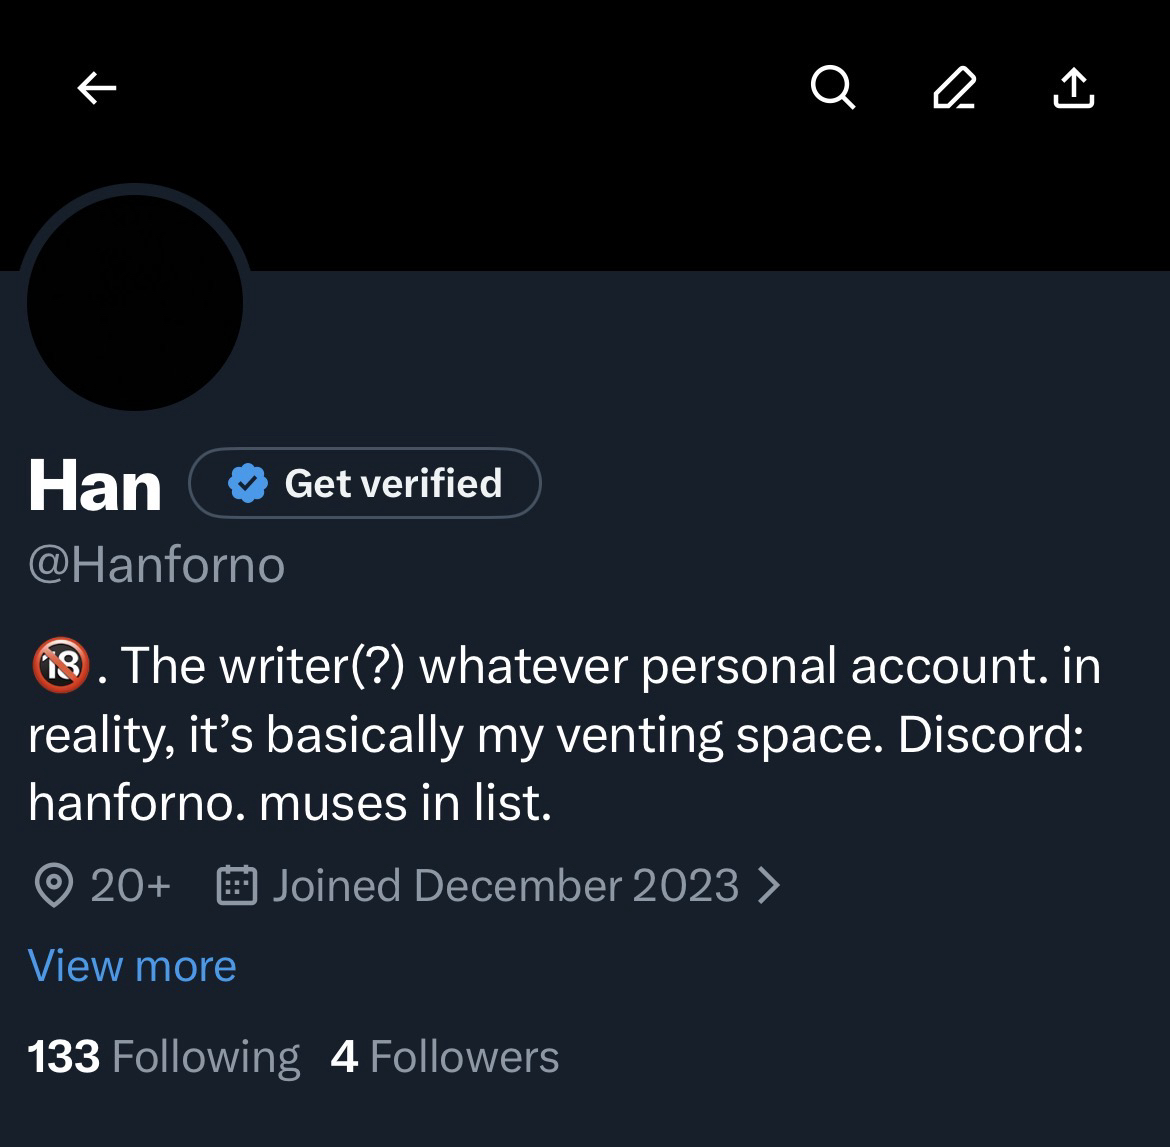Open View more profile details

[x=132, y=966]
